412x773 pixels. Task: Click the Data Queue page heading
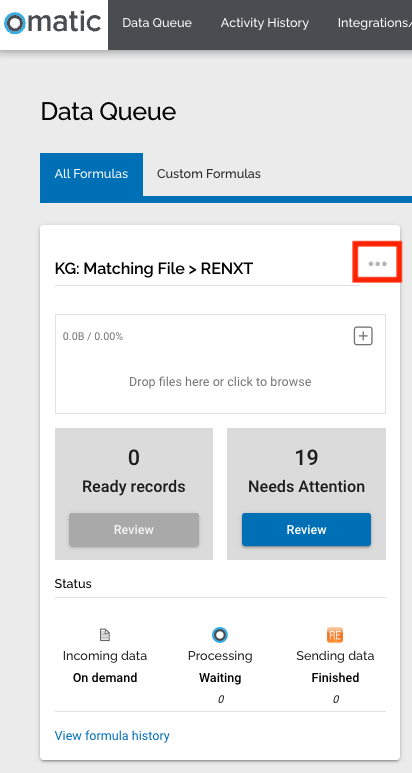(108, 112)
